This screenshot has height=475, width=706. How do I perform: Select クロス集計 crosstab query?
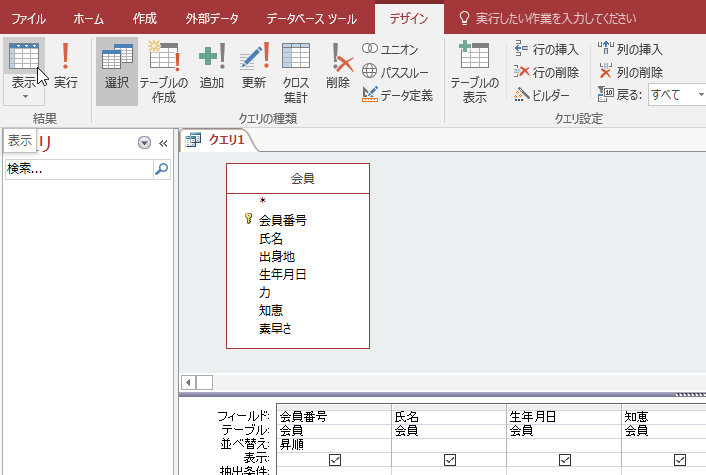295,72
